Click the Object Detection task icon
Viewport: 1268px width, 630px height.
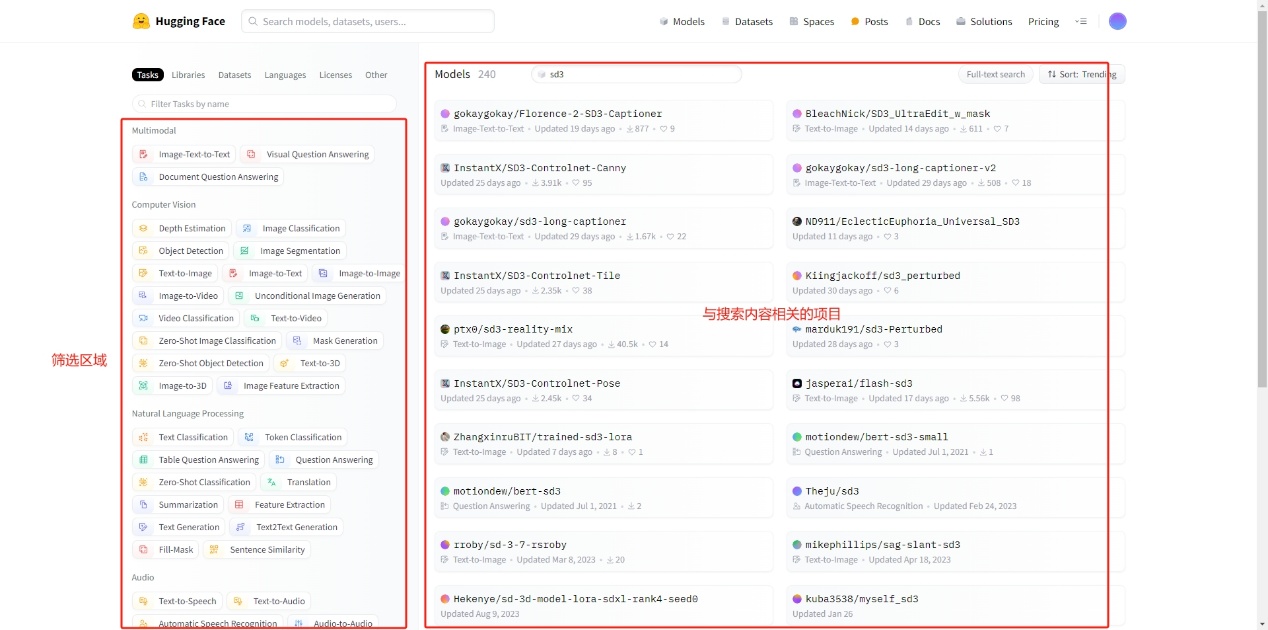tap(143, 251)
